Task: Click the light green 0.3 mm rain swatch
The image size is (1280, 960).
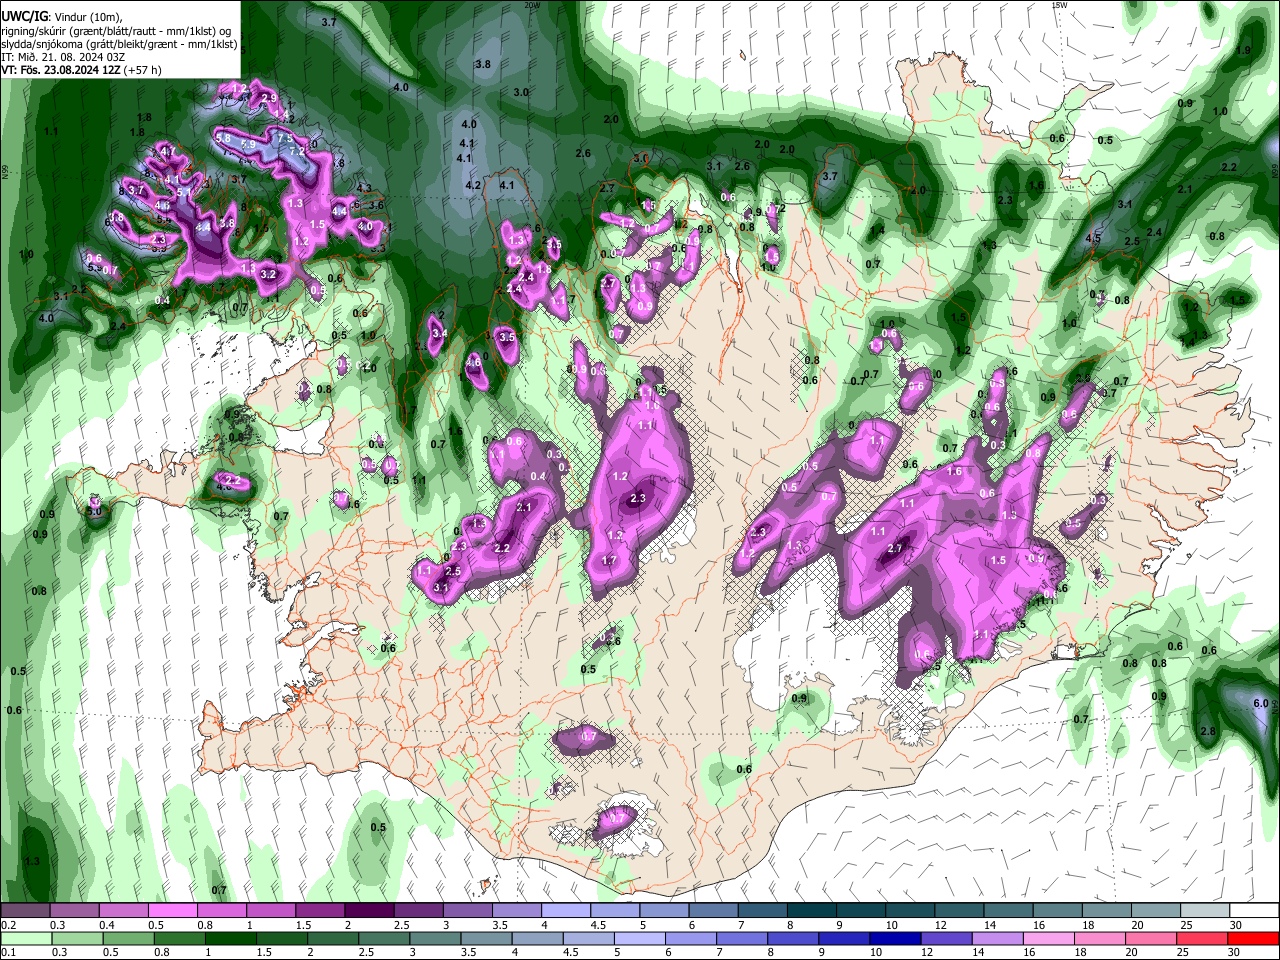Action: click(x=77, y=938)
